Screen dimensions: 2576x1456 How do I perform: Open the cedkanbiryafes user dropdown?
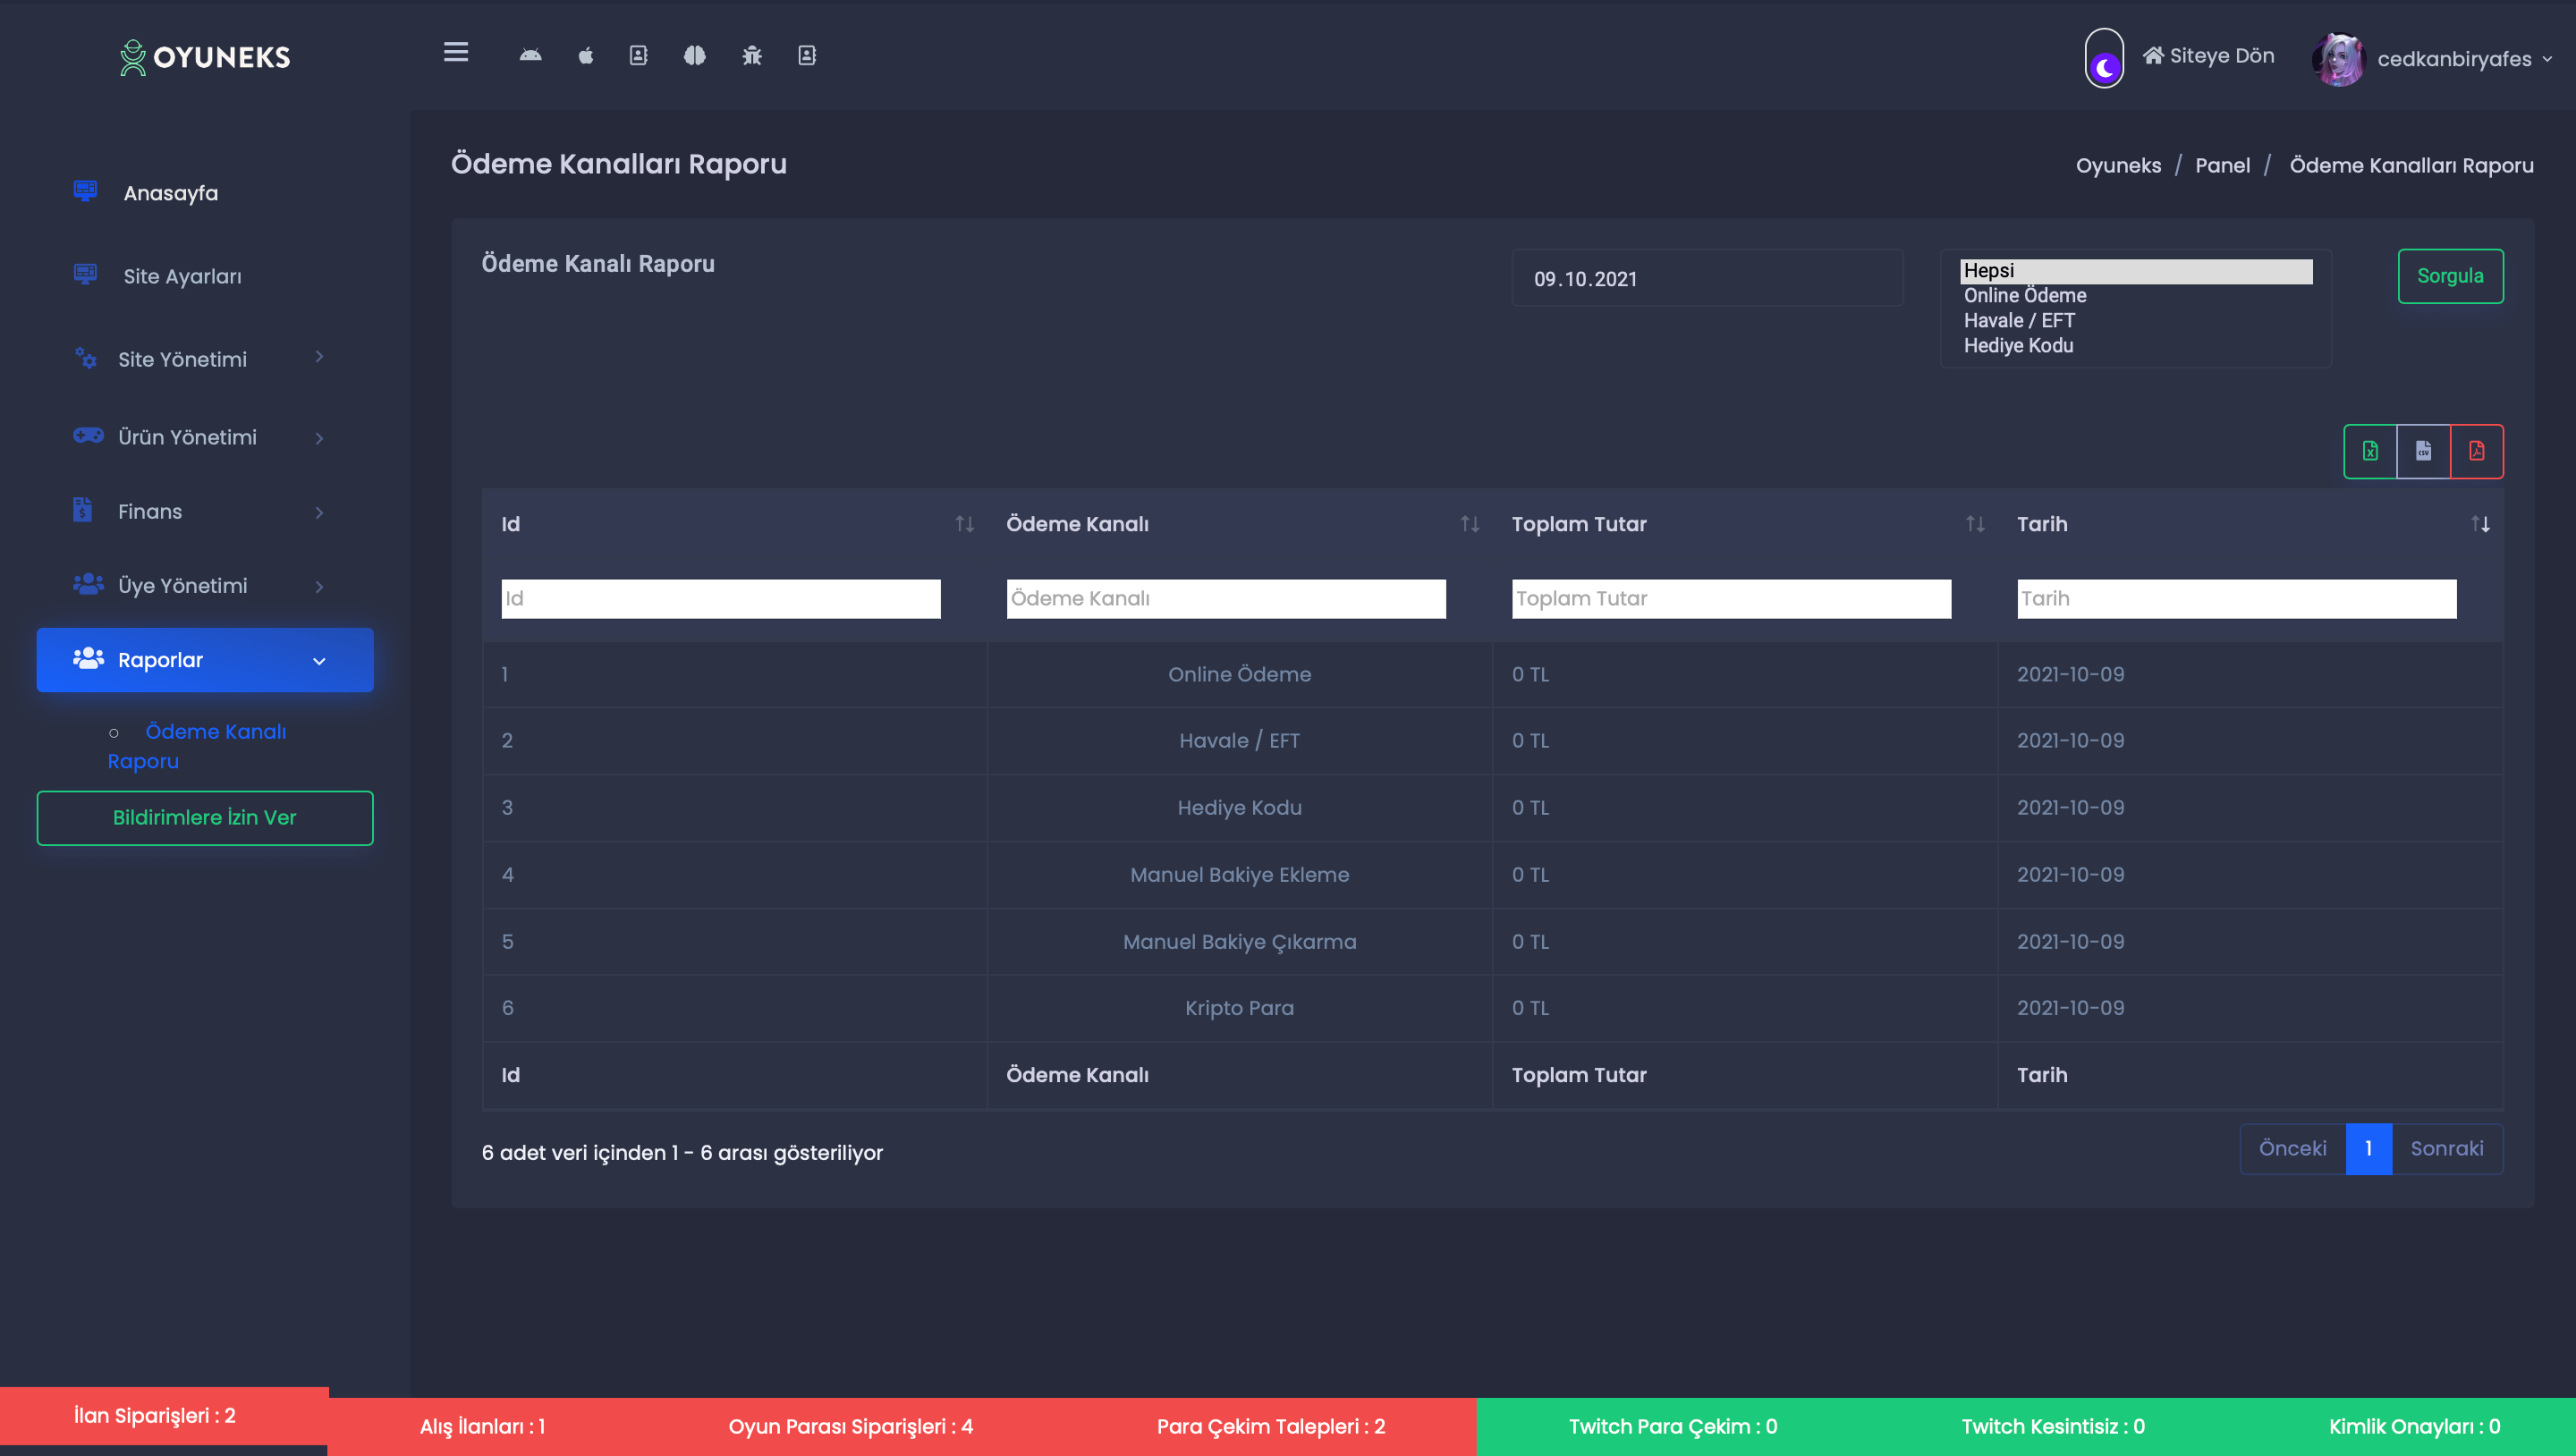coord(2465,59)
